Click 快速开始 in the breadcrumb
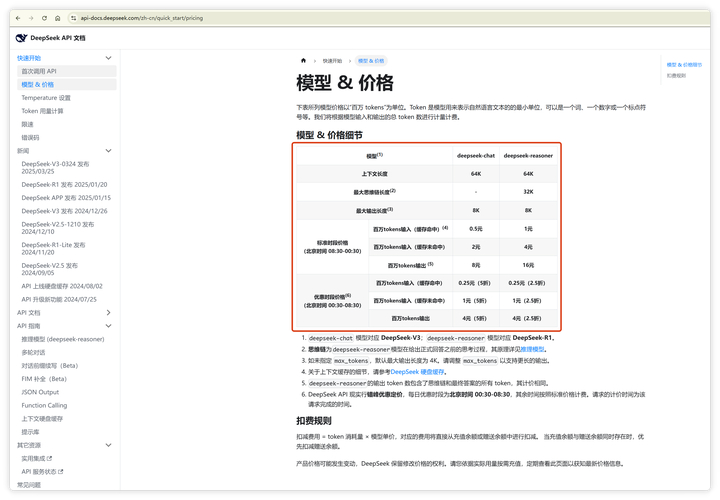The height and width of the screenshot is (500, 720). (x=332, y=61)
